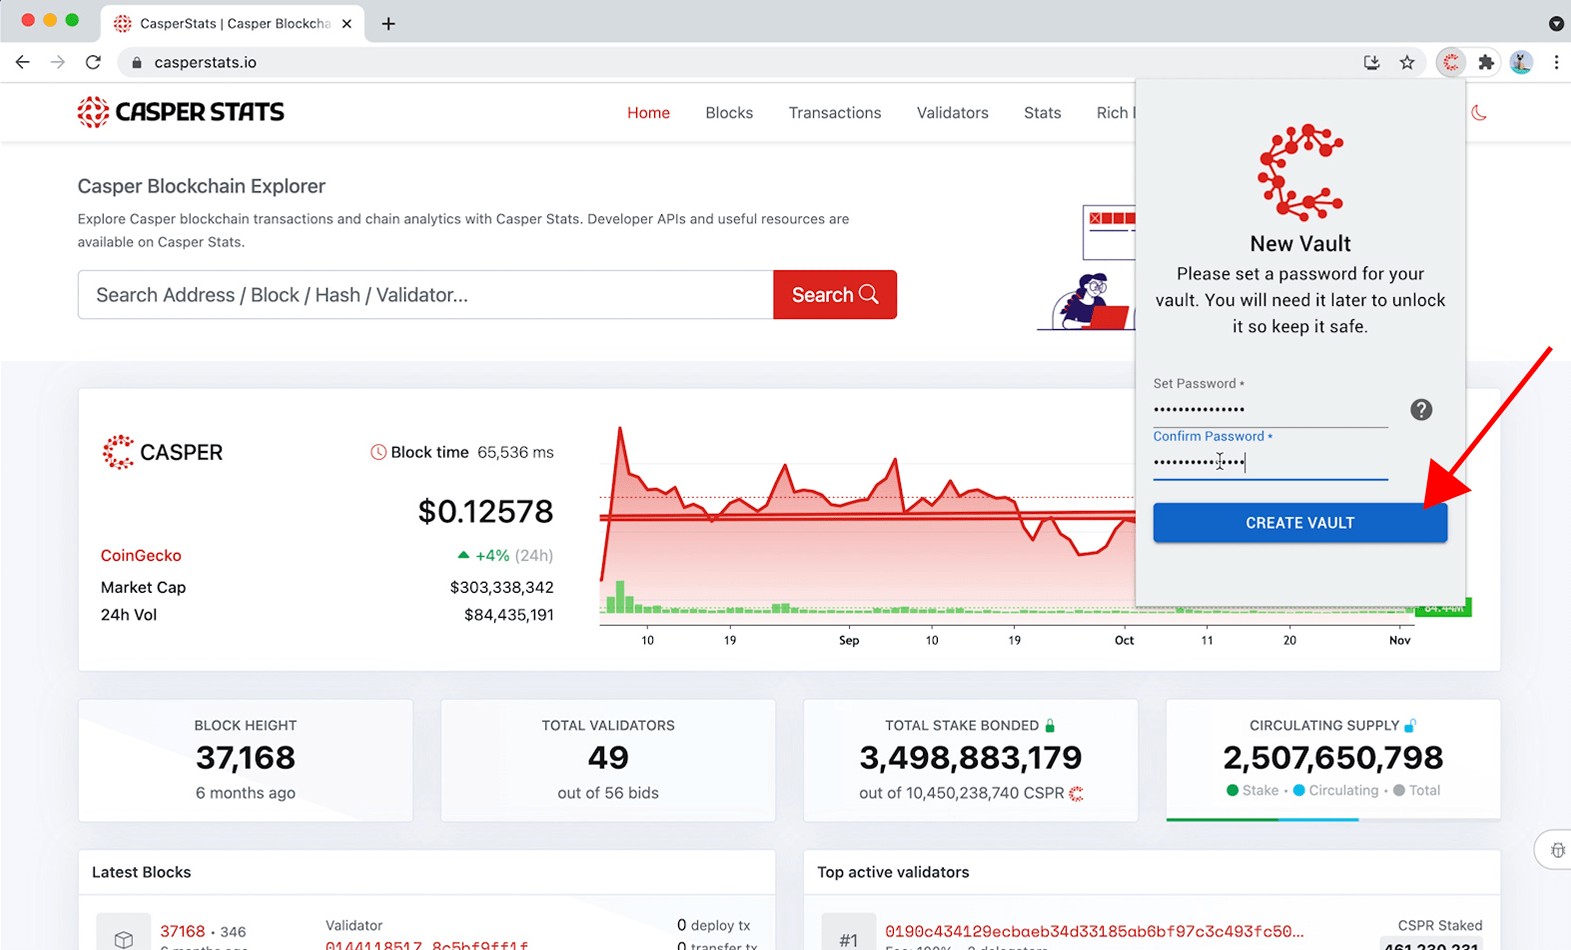Click the Search Address / Block input field
This screenshot has height=950, width=1571.
tap(425, 295)
